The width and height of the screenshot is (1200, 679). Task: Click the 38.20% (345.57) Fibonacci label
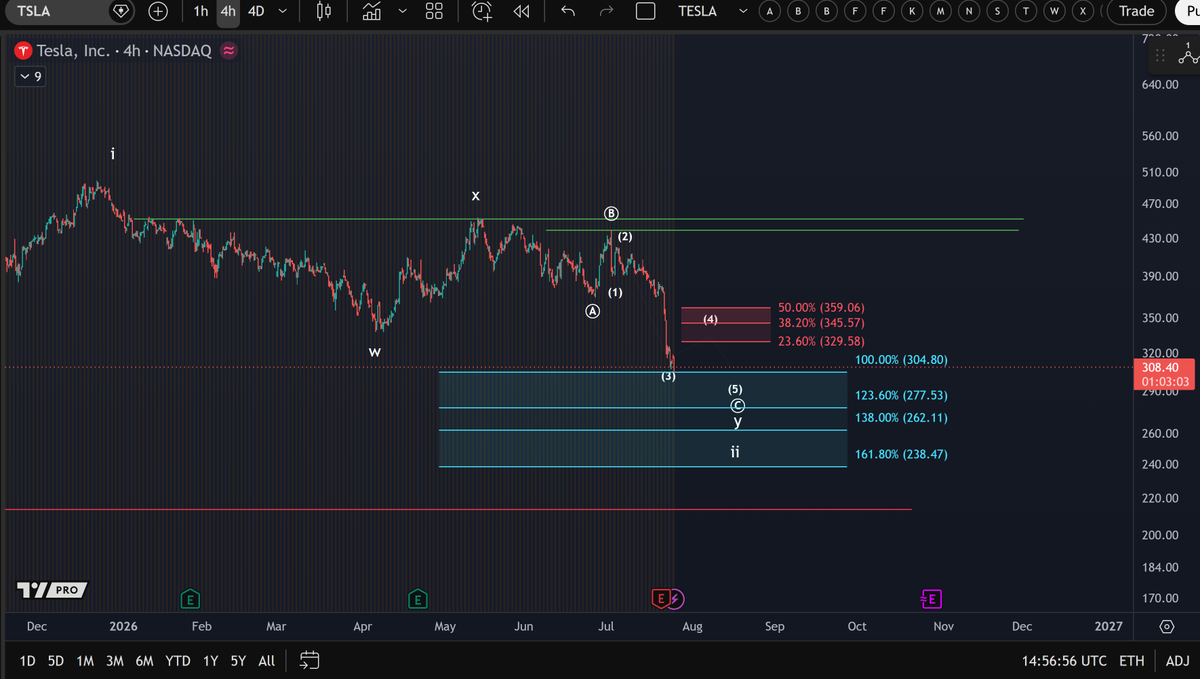coord(821,323)
